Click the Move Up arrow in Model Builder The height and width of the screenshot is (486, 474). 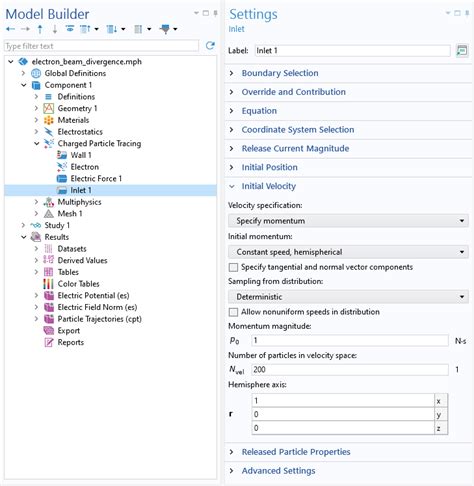40,29
